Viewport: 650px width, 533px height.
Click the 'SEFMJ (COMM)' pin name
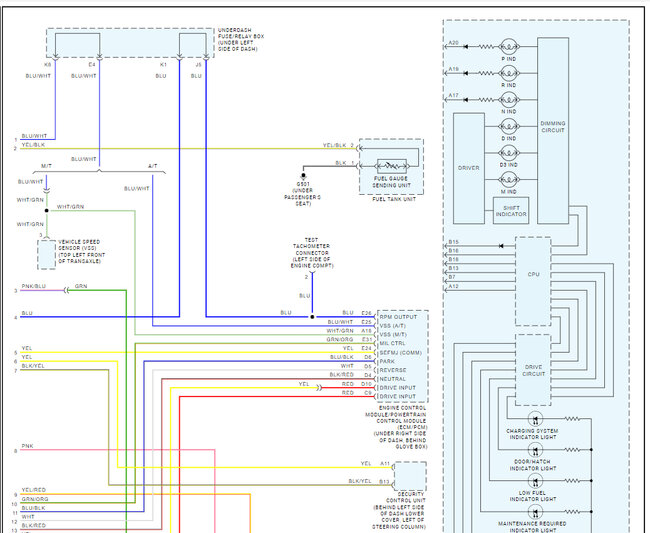(400, 353)
